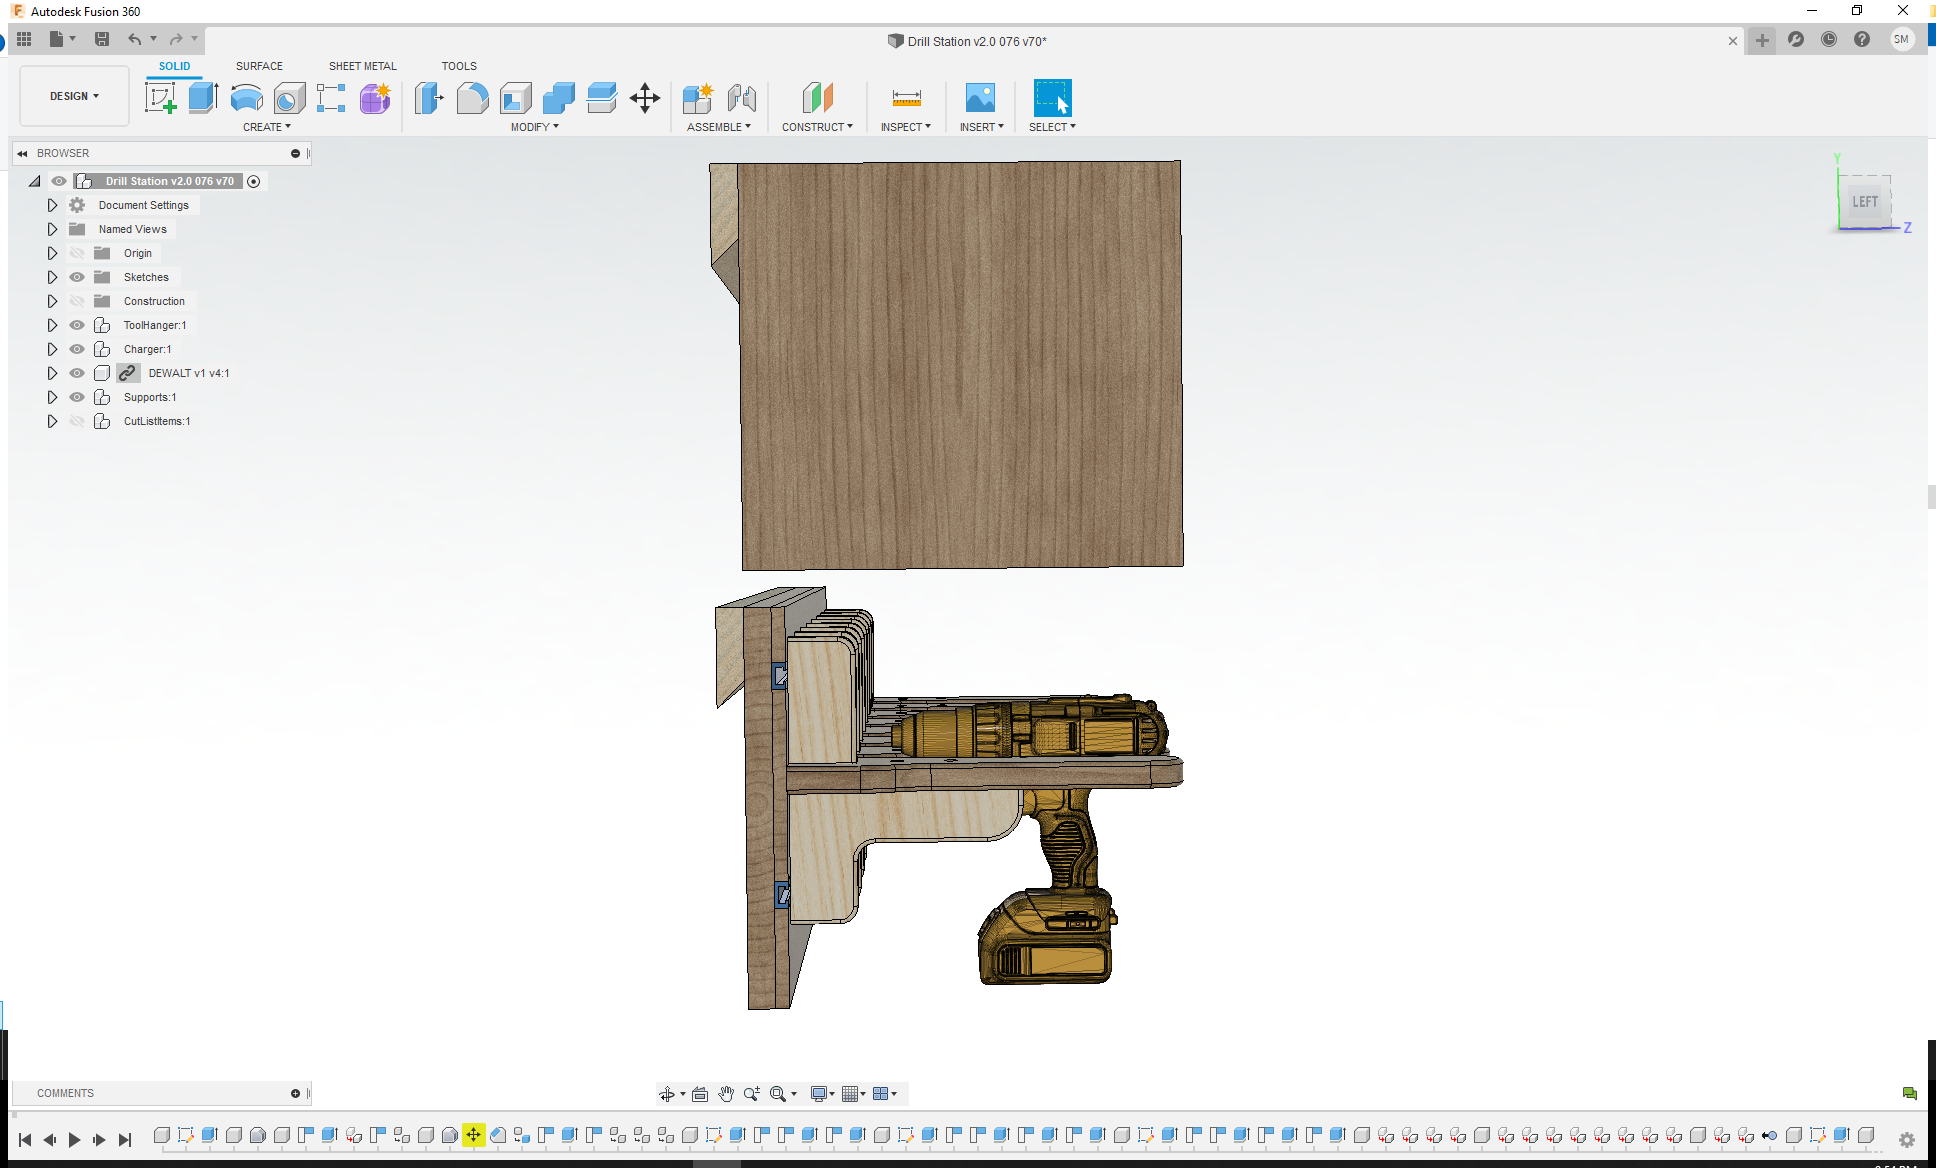Open the CONSTRUCT dropdown menu

click(x=818, y=127)
